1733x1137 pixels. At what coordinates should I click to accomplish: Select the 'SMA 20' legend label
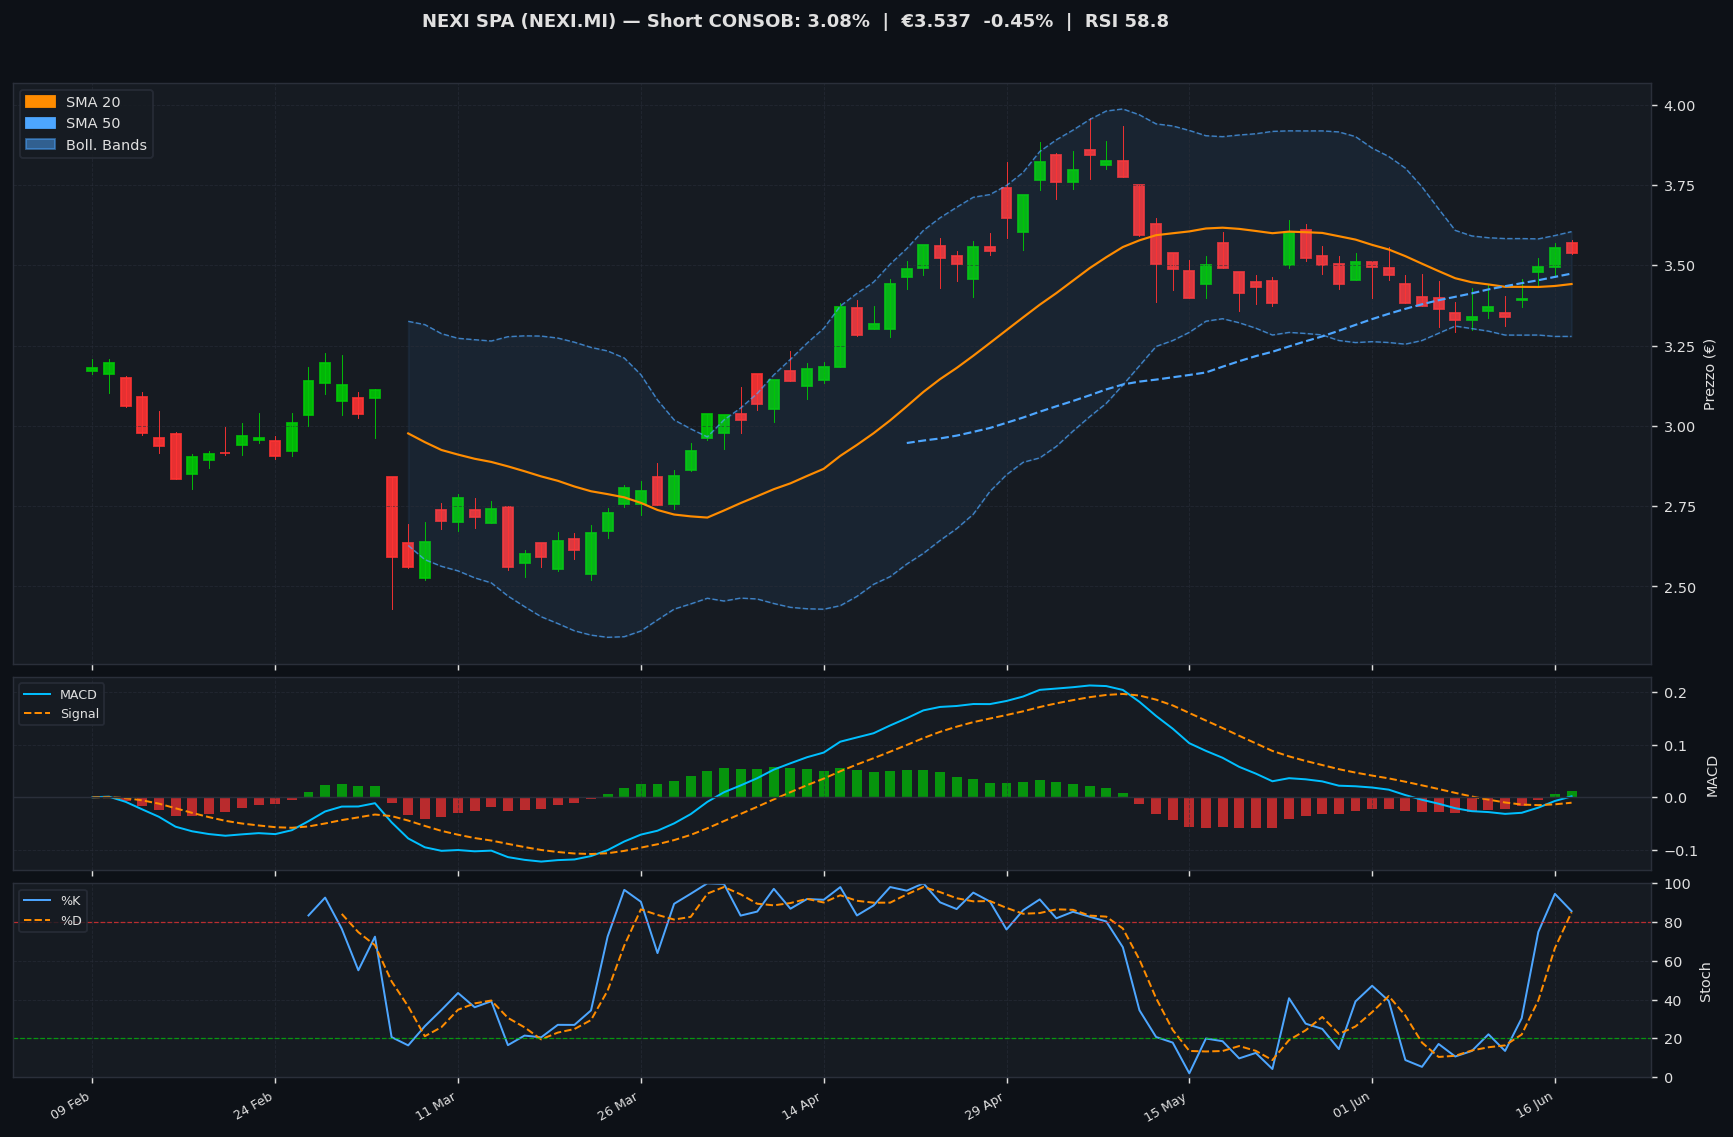click(93, 102)
